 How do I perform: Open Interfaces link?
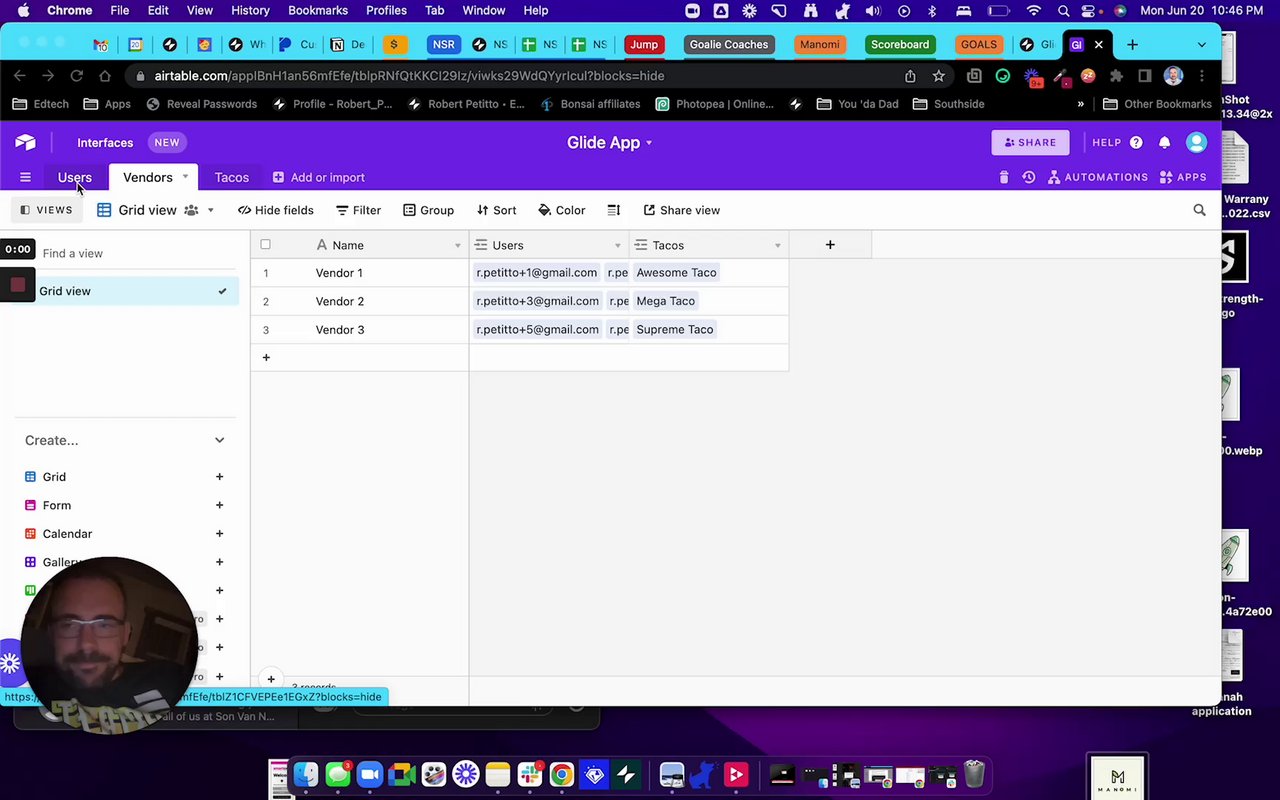pos(105,142)
